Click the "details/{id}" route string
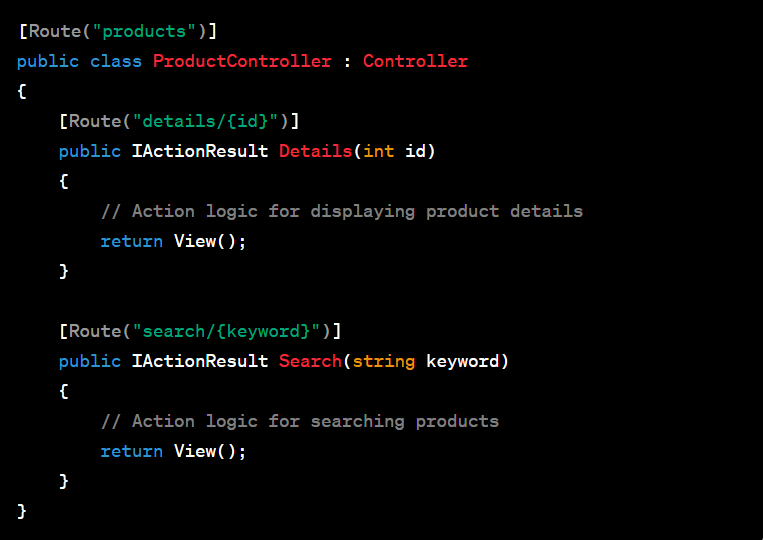Screen dimensions: 764x540 (x=210, y=121)
